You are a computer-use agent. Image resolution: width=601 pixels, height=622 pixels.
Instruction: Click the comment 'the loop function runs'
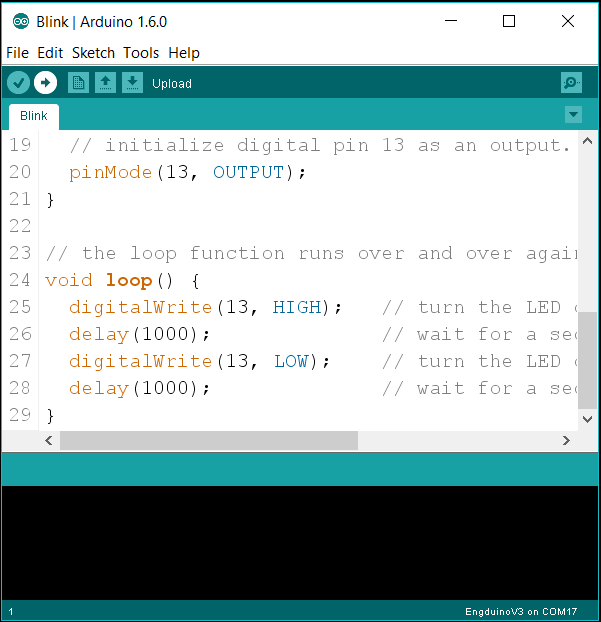pos(213,253)
